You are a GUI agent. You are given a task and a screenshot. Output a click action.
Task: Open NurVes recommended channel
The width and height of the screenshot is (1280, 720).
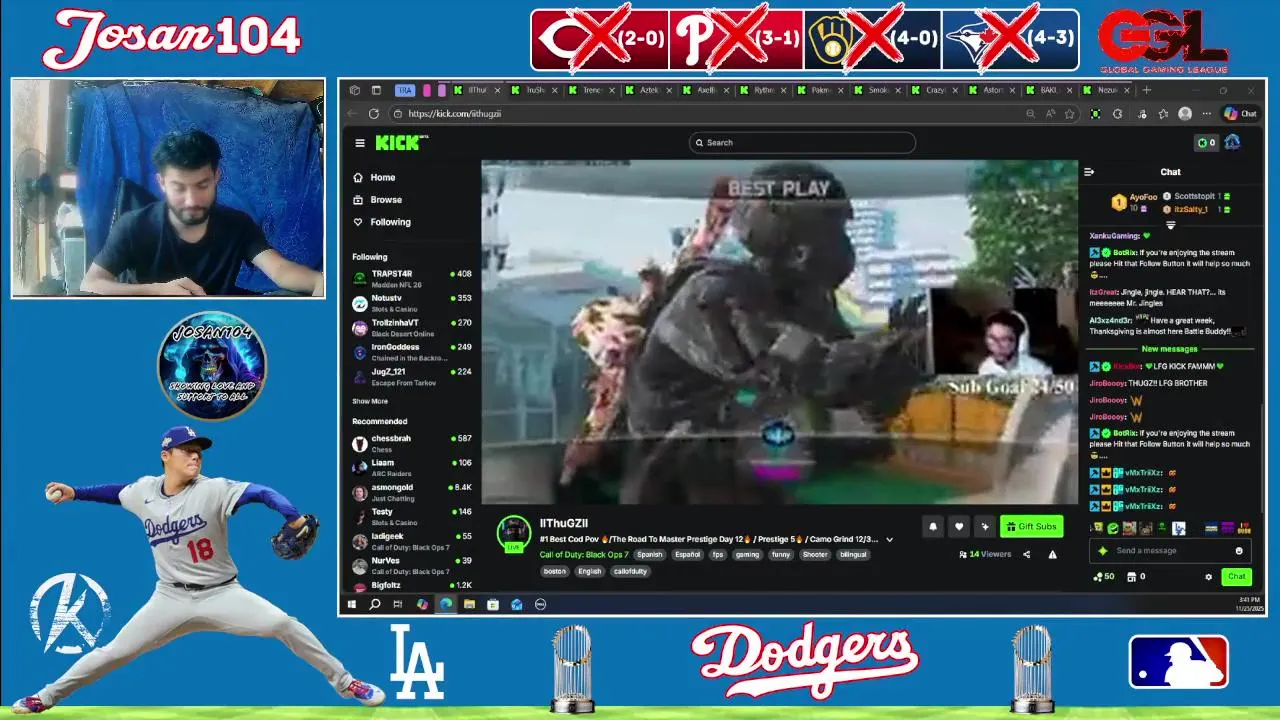tap(411, 565)
